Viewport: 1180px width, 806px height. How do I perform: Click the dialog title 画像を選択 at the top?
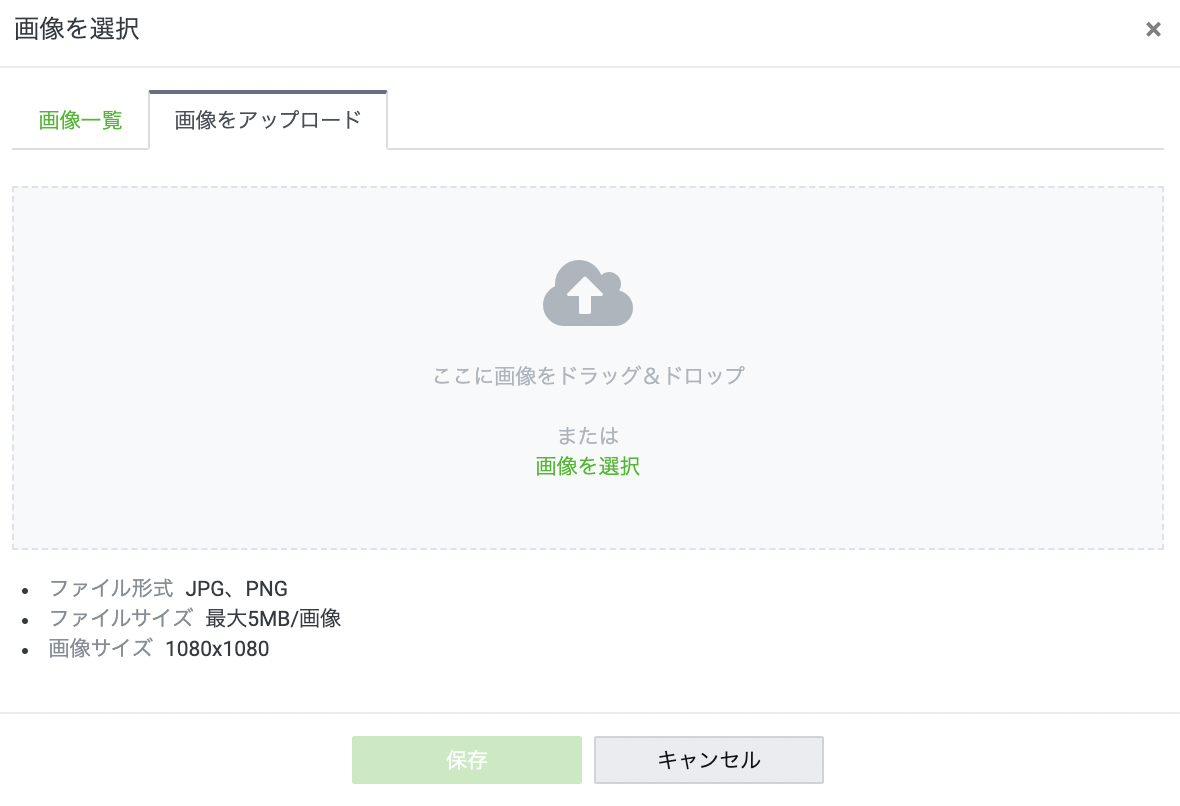(x=77, y=29)
